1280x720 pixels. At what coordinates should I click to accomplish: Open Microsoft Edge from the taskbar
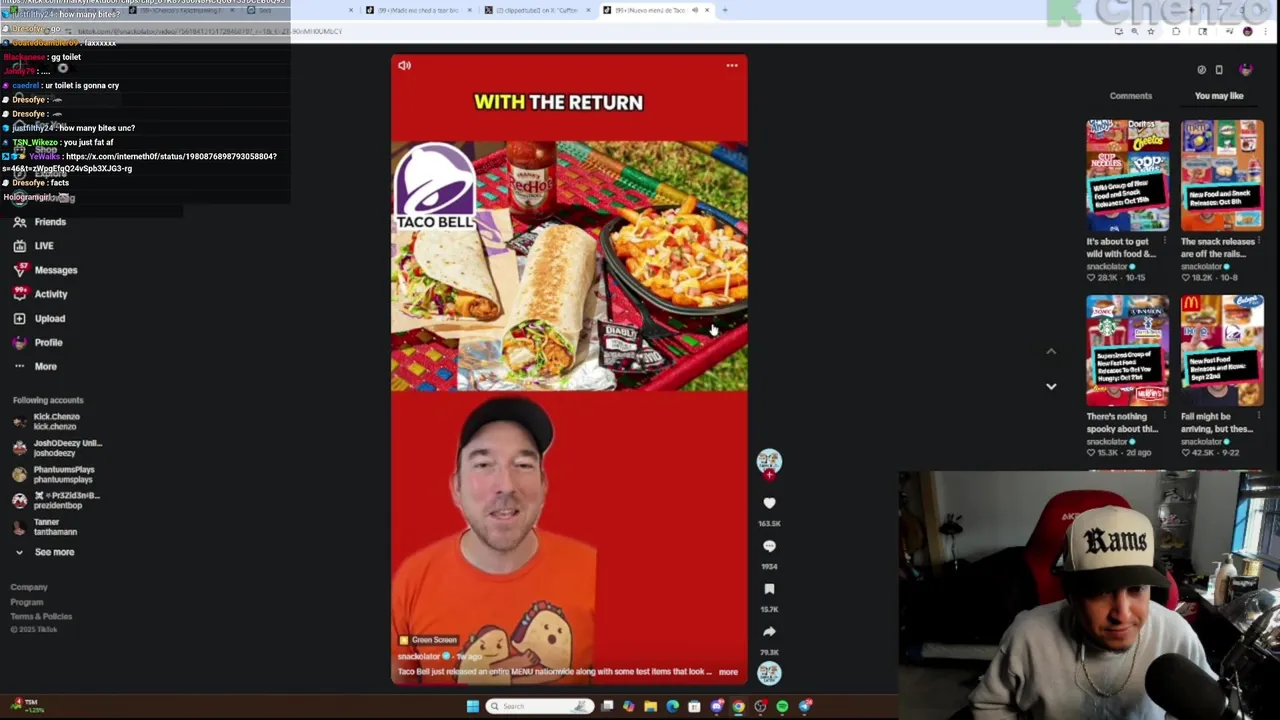click(x=672, y=706)
